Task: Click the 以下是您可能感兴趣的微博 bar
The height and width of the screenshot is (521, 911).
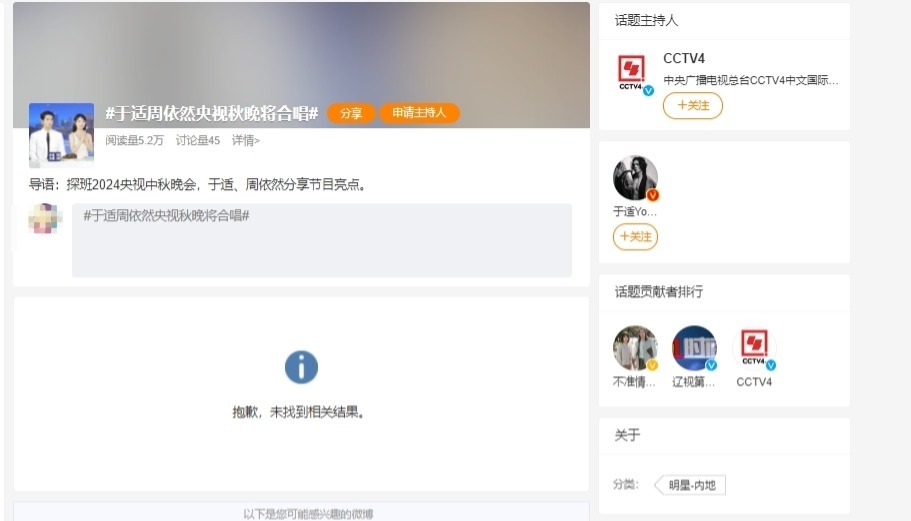Action: (x=302, y=512)
